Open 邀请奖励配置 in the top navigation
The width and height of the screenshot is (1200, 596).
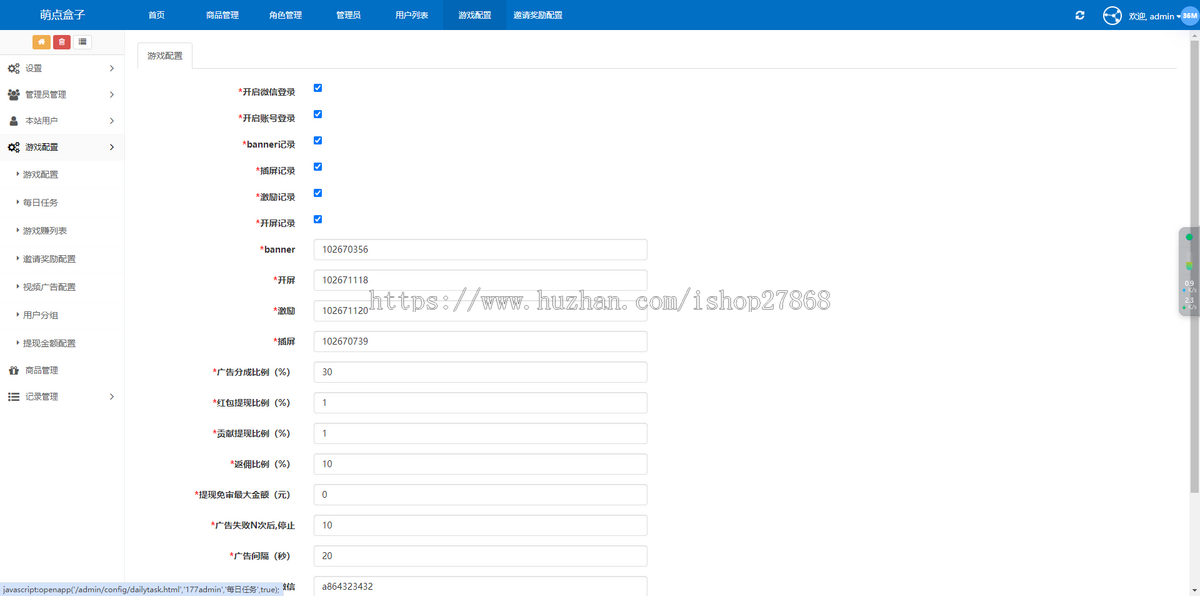point(537,15)
